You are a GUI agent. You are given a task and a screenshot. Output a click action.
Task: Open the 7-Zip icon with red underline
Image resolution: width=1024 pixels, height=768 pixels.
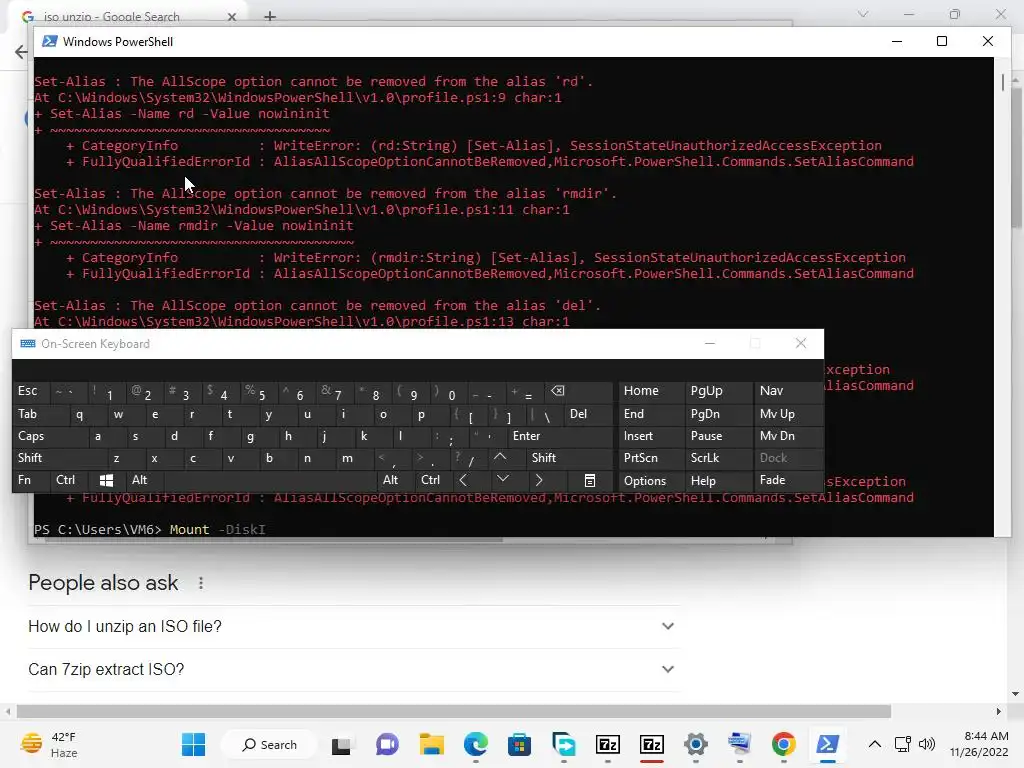(x=652, y=744)
